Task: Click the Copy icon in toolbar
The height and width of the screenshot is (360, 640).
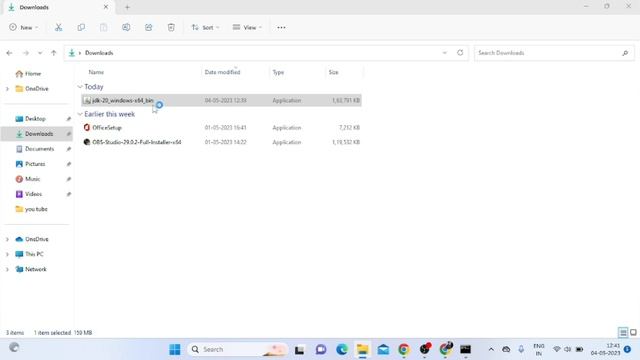Action: (x=81, y=27)
